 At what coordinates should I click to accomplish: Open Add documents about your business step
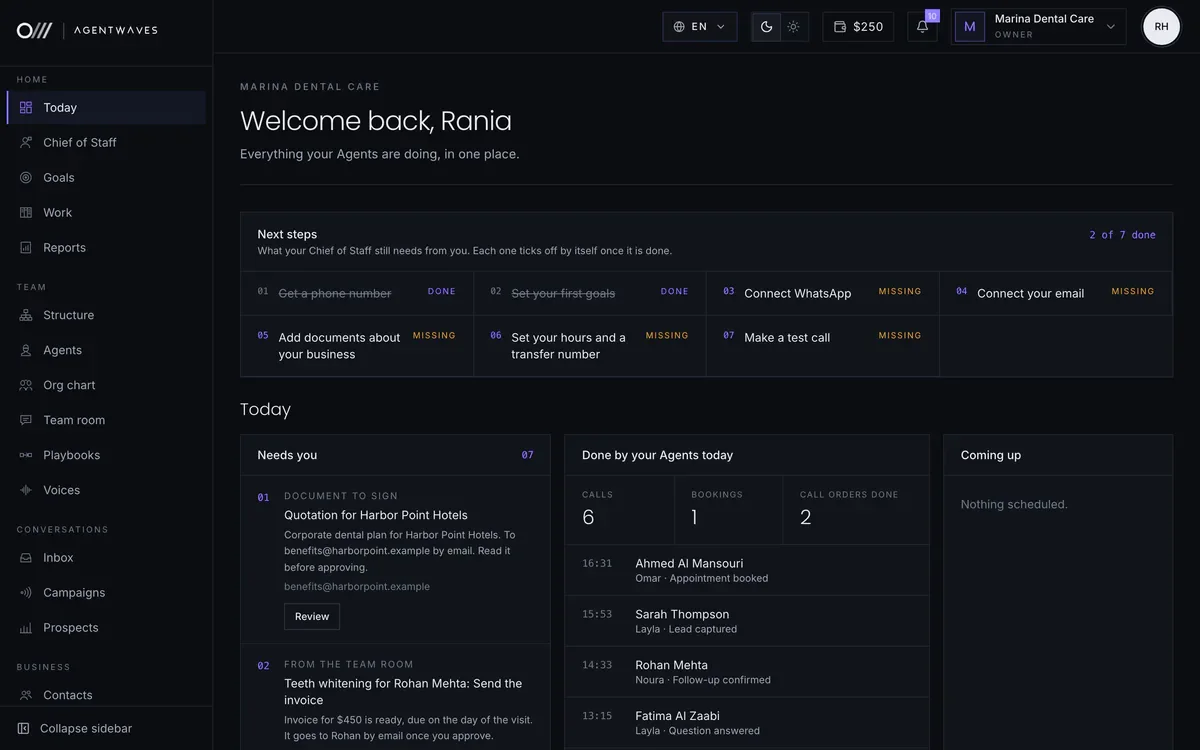coord(357,346)
